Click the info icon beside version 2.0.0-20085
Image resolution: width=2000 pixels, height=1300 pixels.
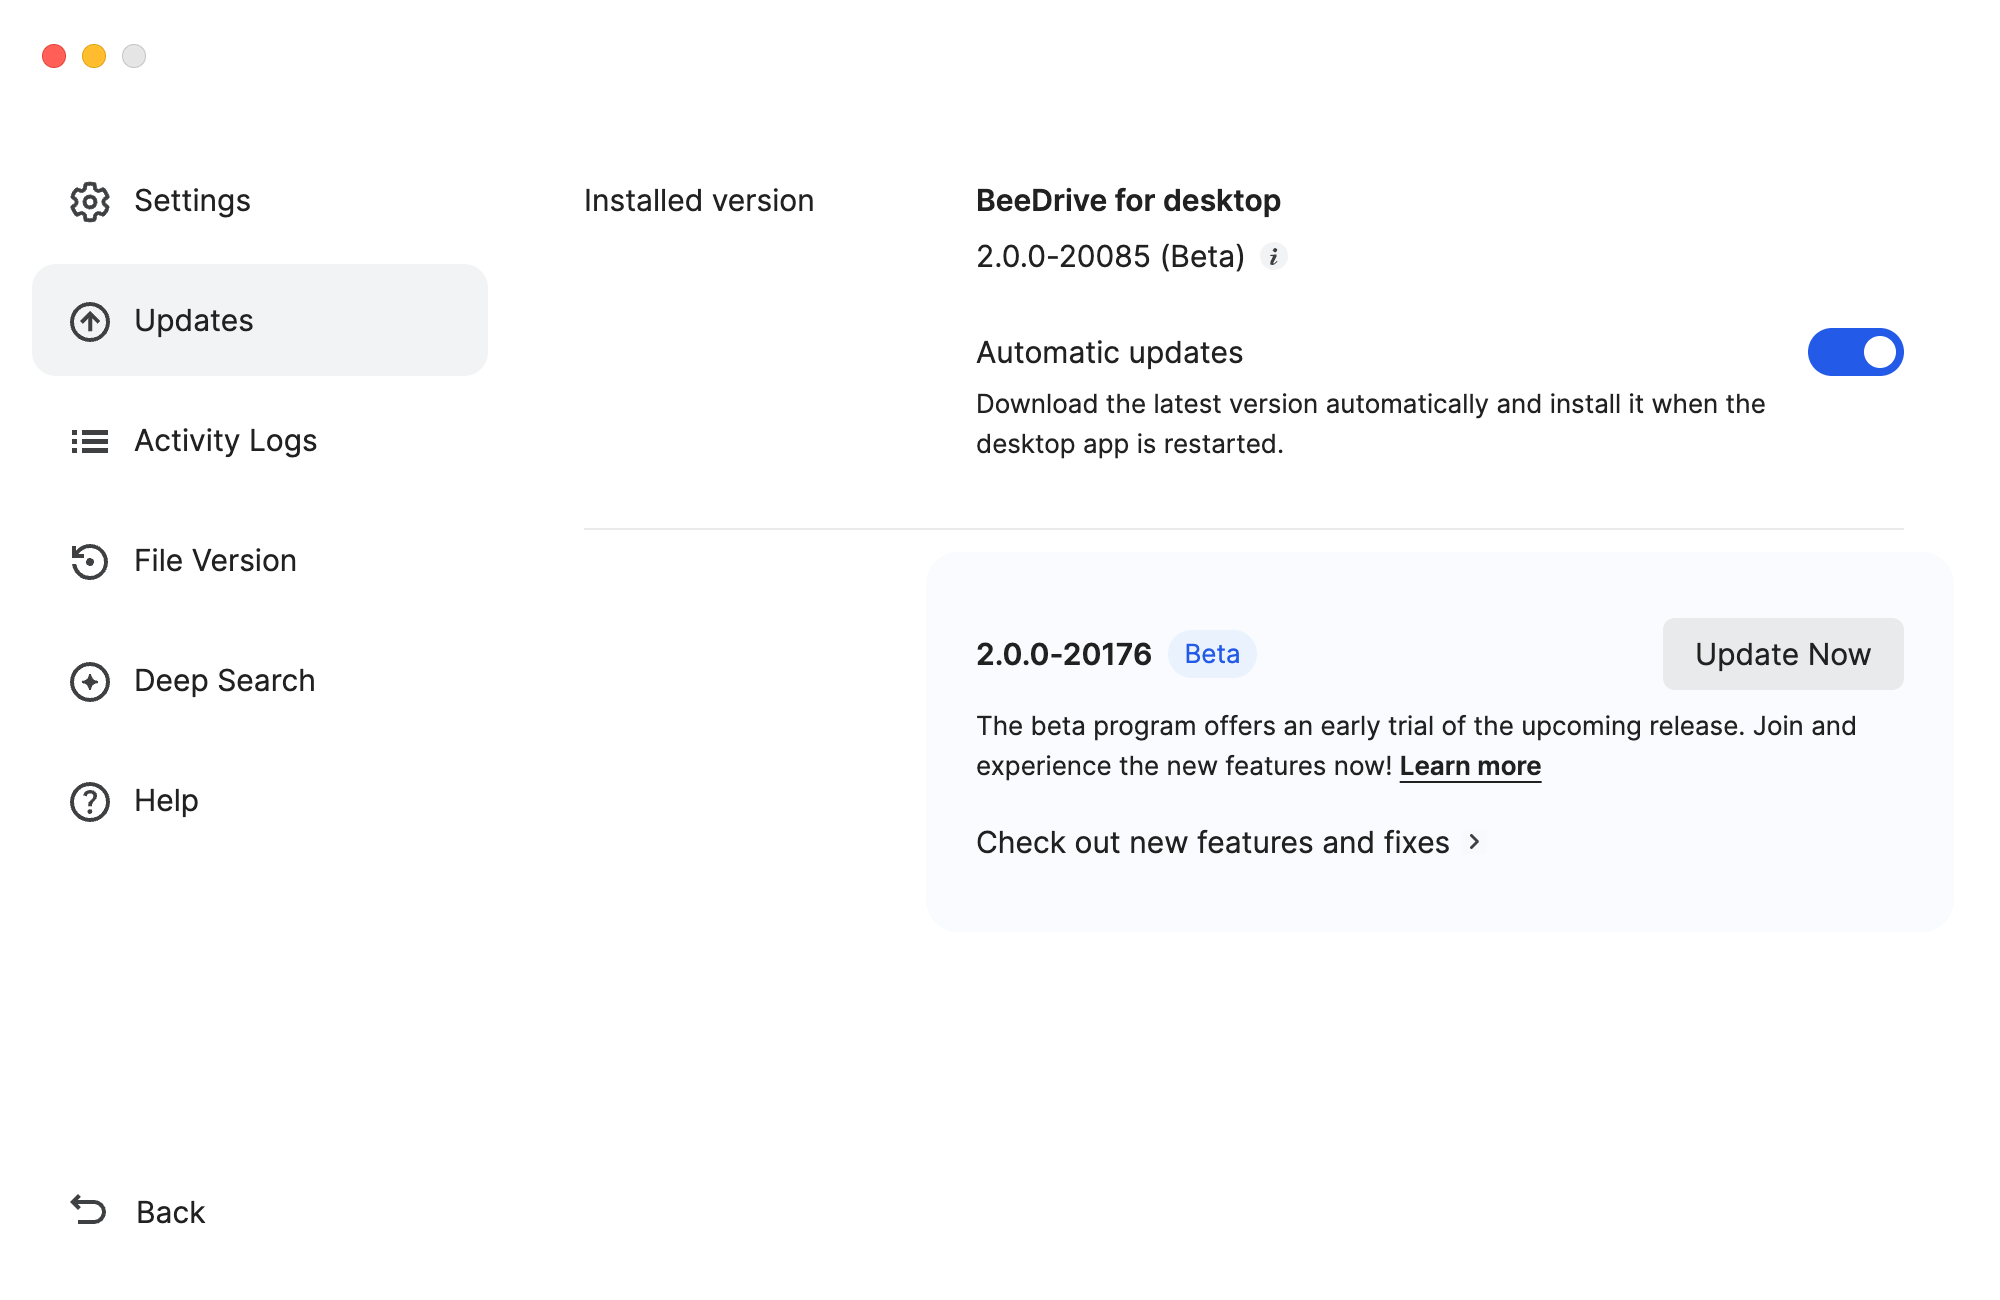point(1274,257)
